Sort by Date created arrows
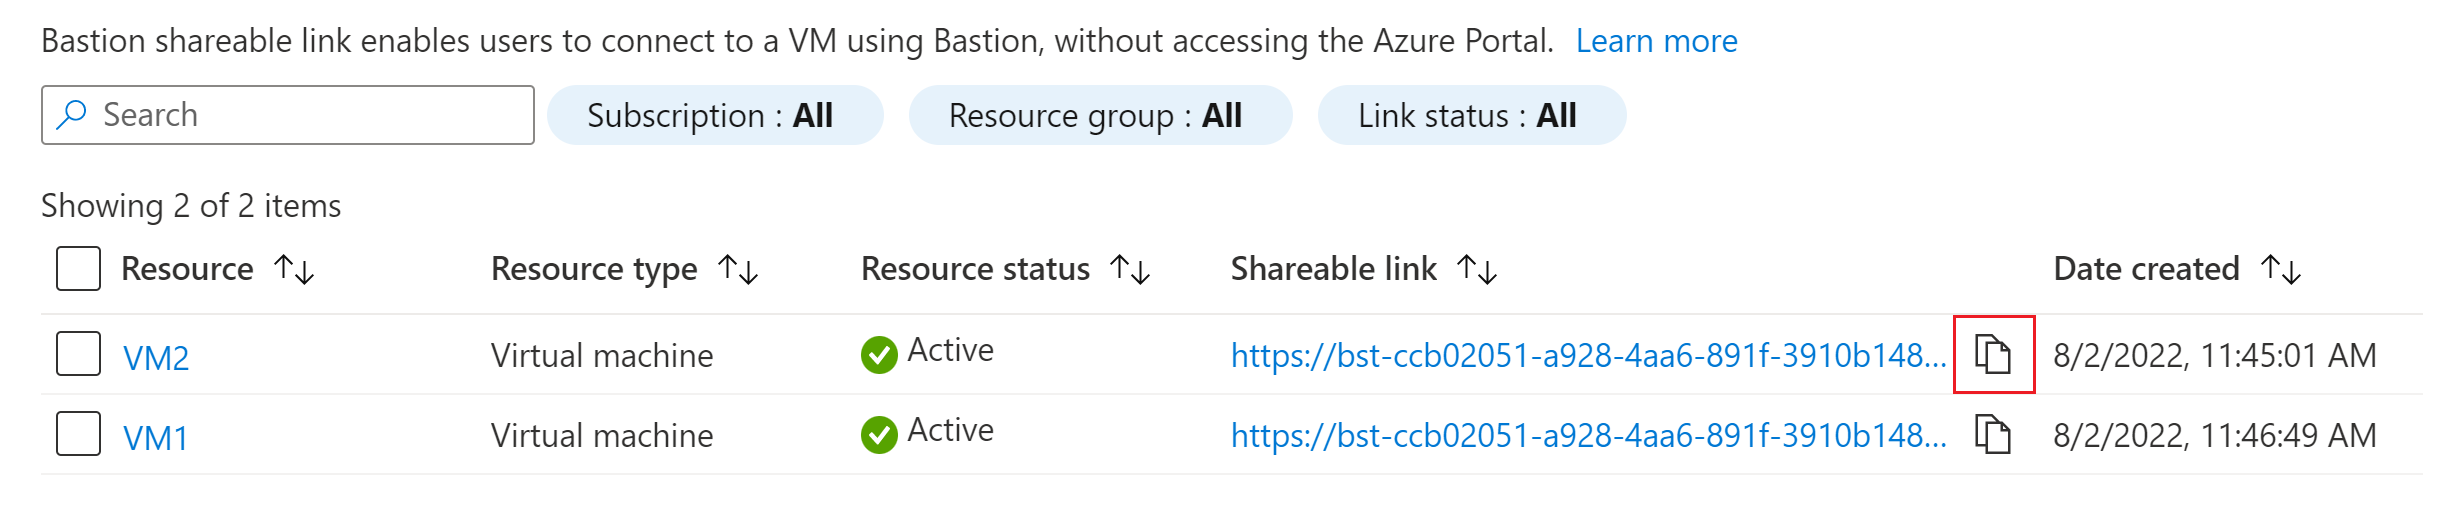Viewport: 2452px width, 510px height. tap(2281, 269)
